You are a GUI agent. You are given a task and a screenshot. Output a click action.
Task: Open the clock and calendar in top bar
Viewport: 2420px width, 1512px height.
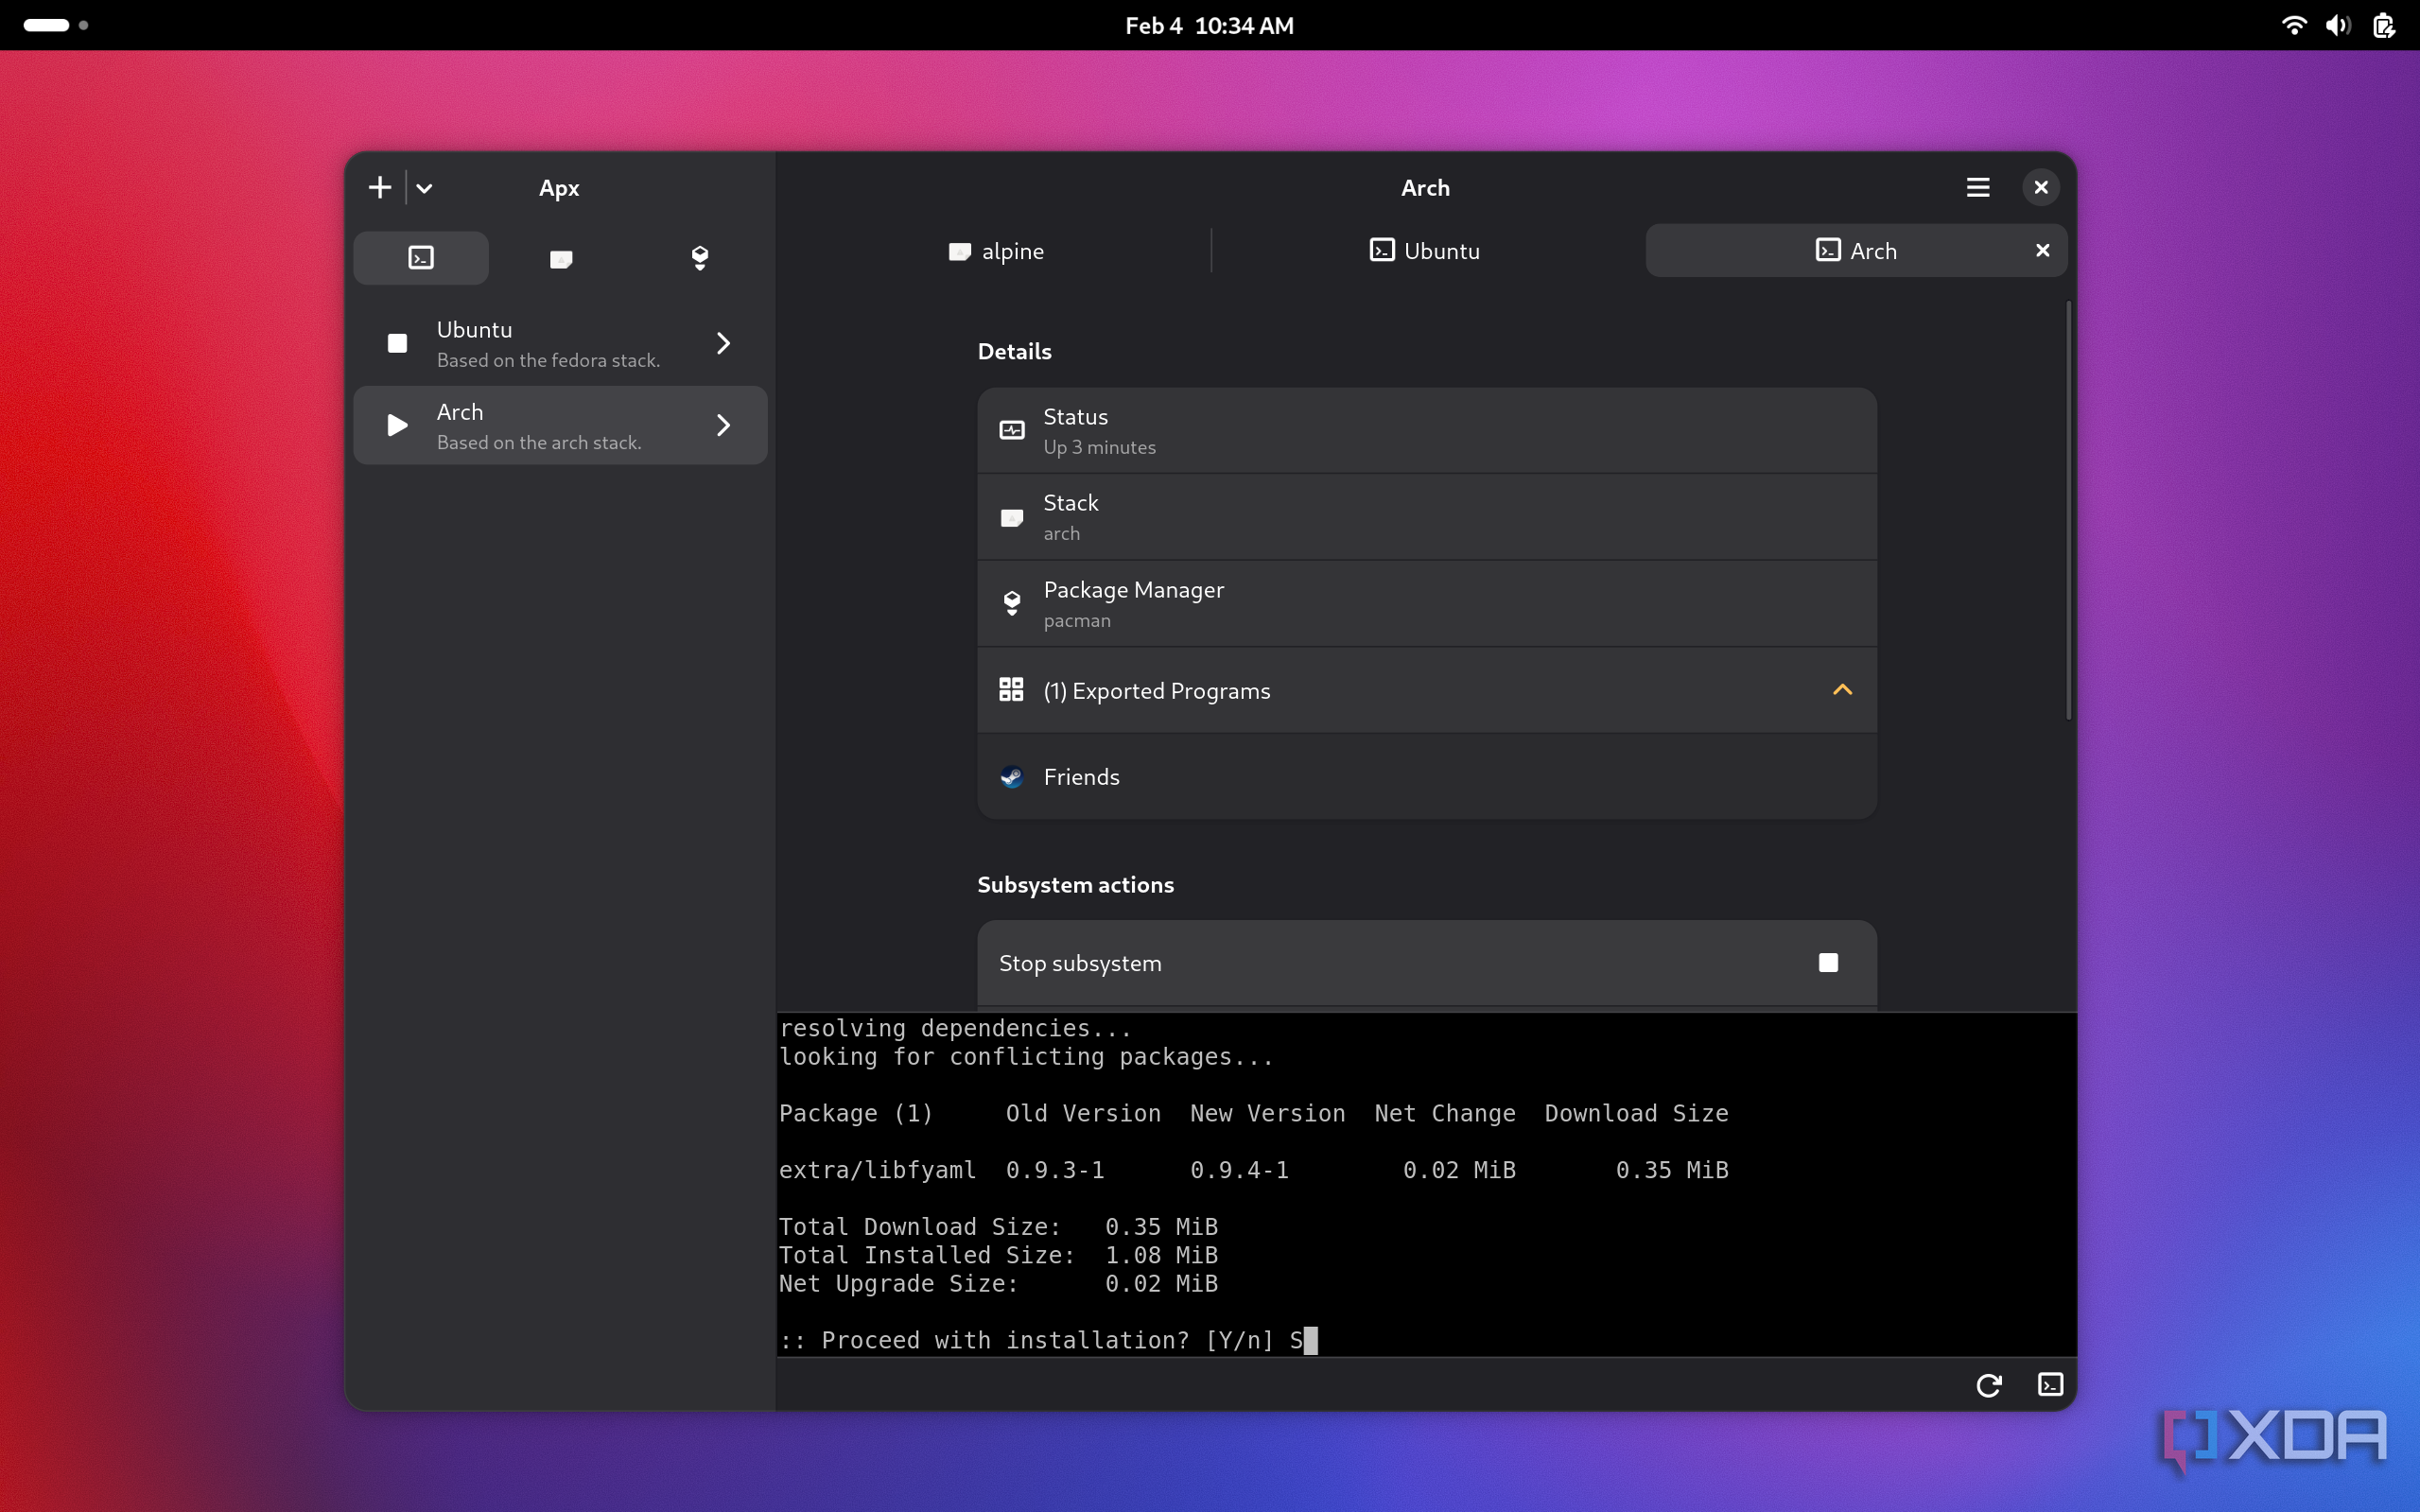pyautogui.click(x=1209, y=25)
